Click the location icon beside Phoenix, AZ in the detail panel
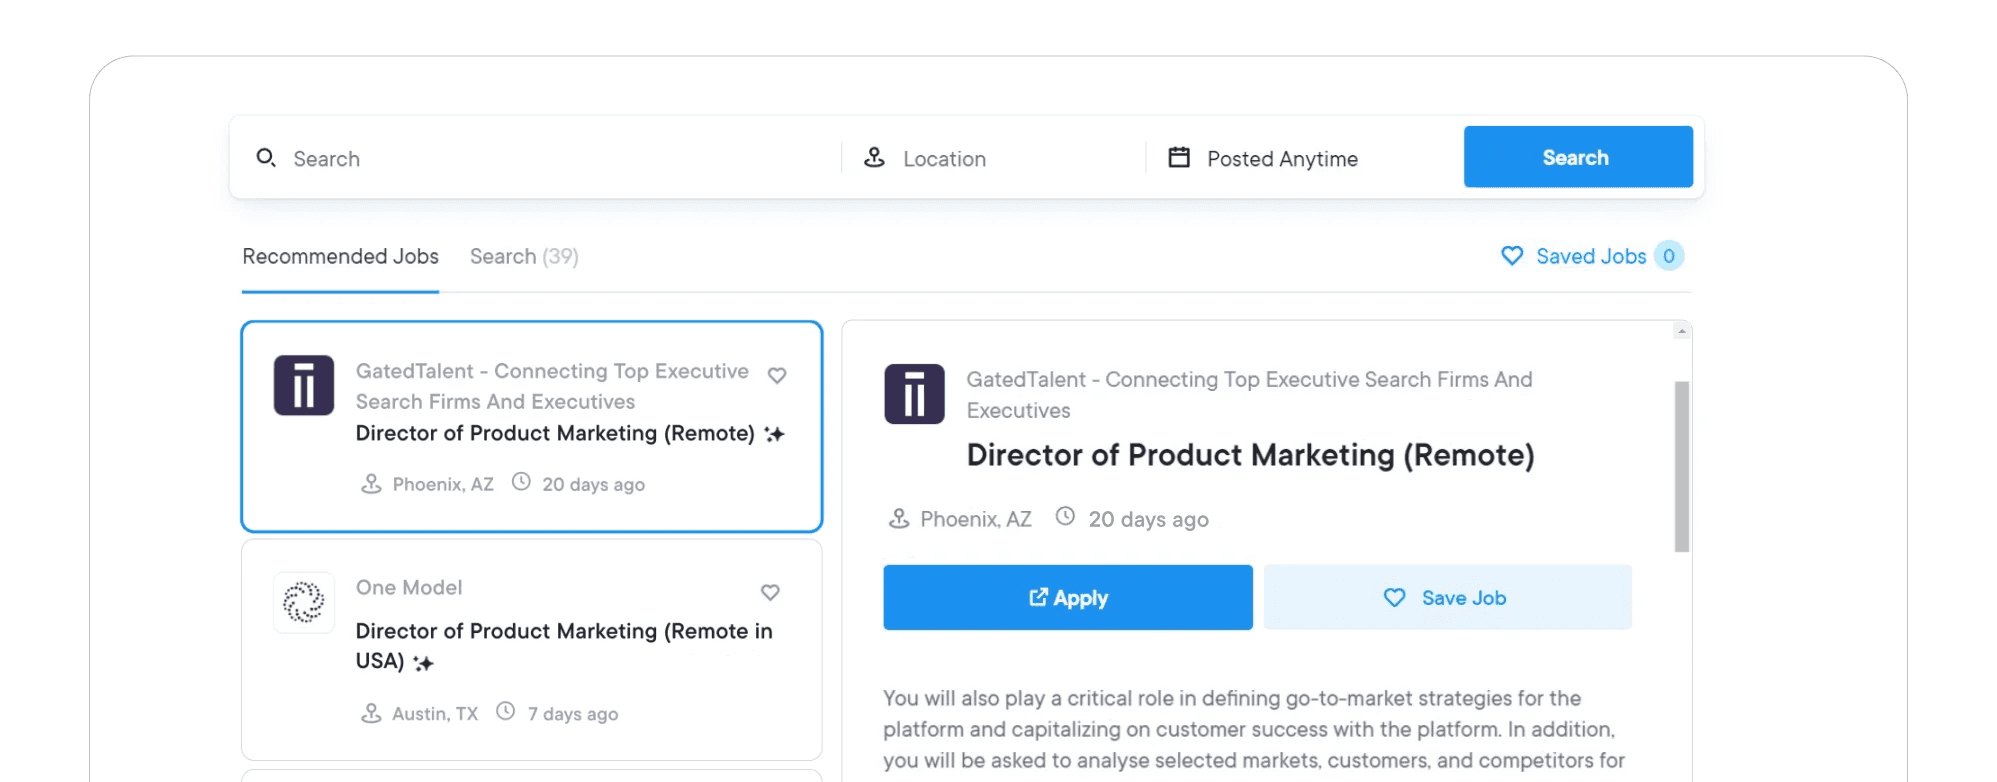The image size is (1997, 782). coord(899,519)
